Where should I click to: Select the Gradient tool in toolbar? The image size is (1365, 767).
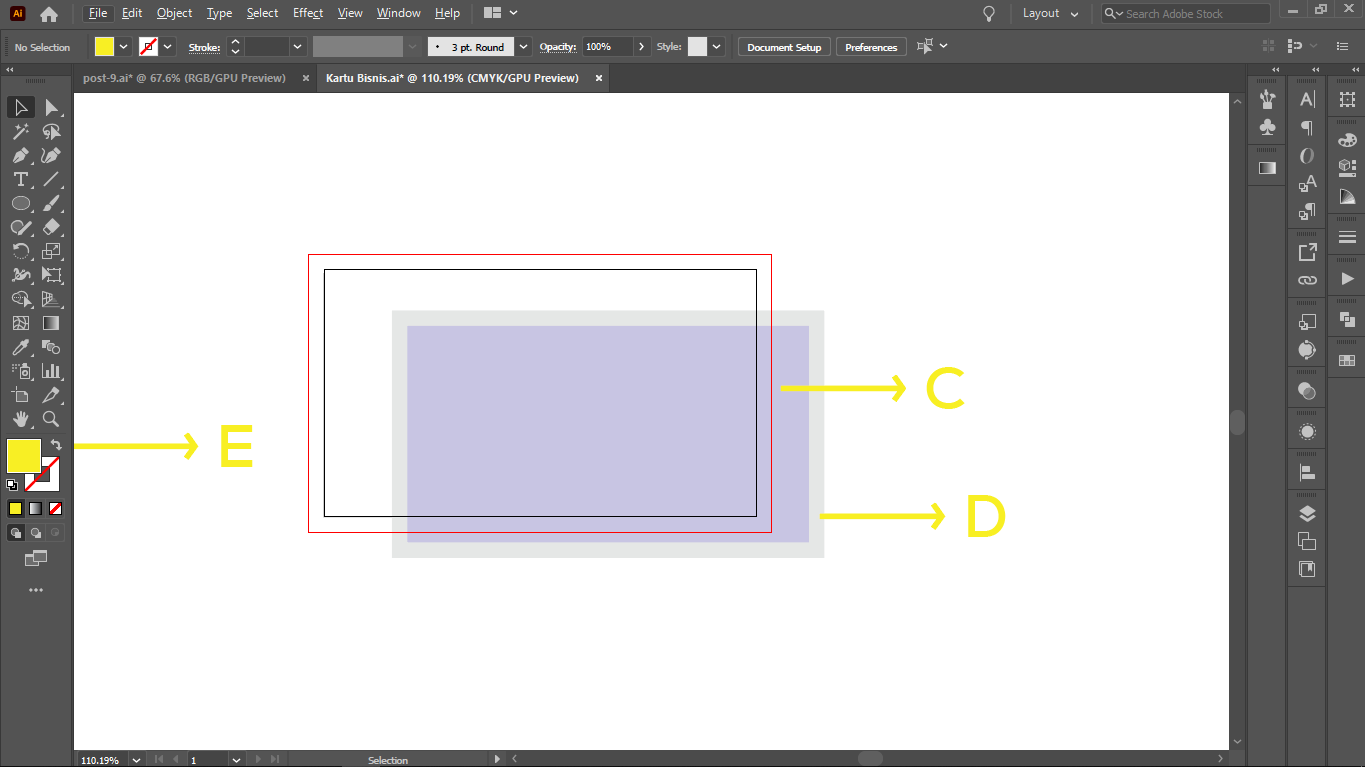[52, 323]
